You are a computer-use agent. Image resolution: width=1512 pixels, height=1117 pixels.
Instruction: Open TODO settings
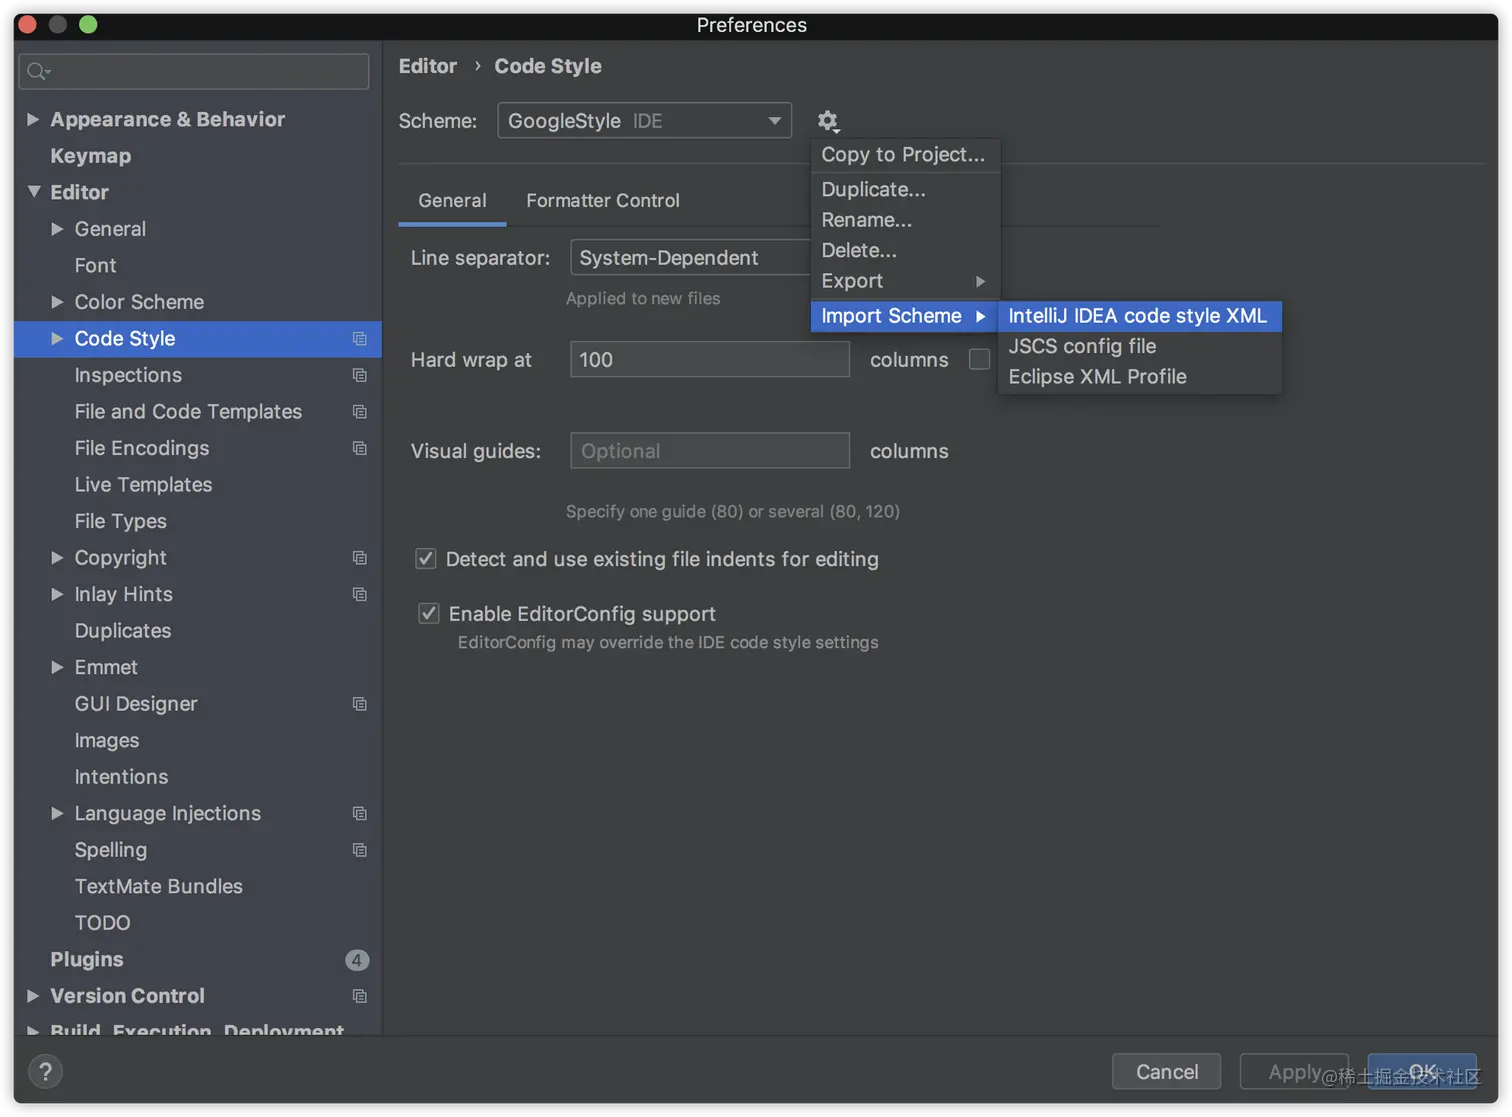(x=103, y=923)
